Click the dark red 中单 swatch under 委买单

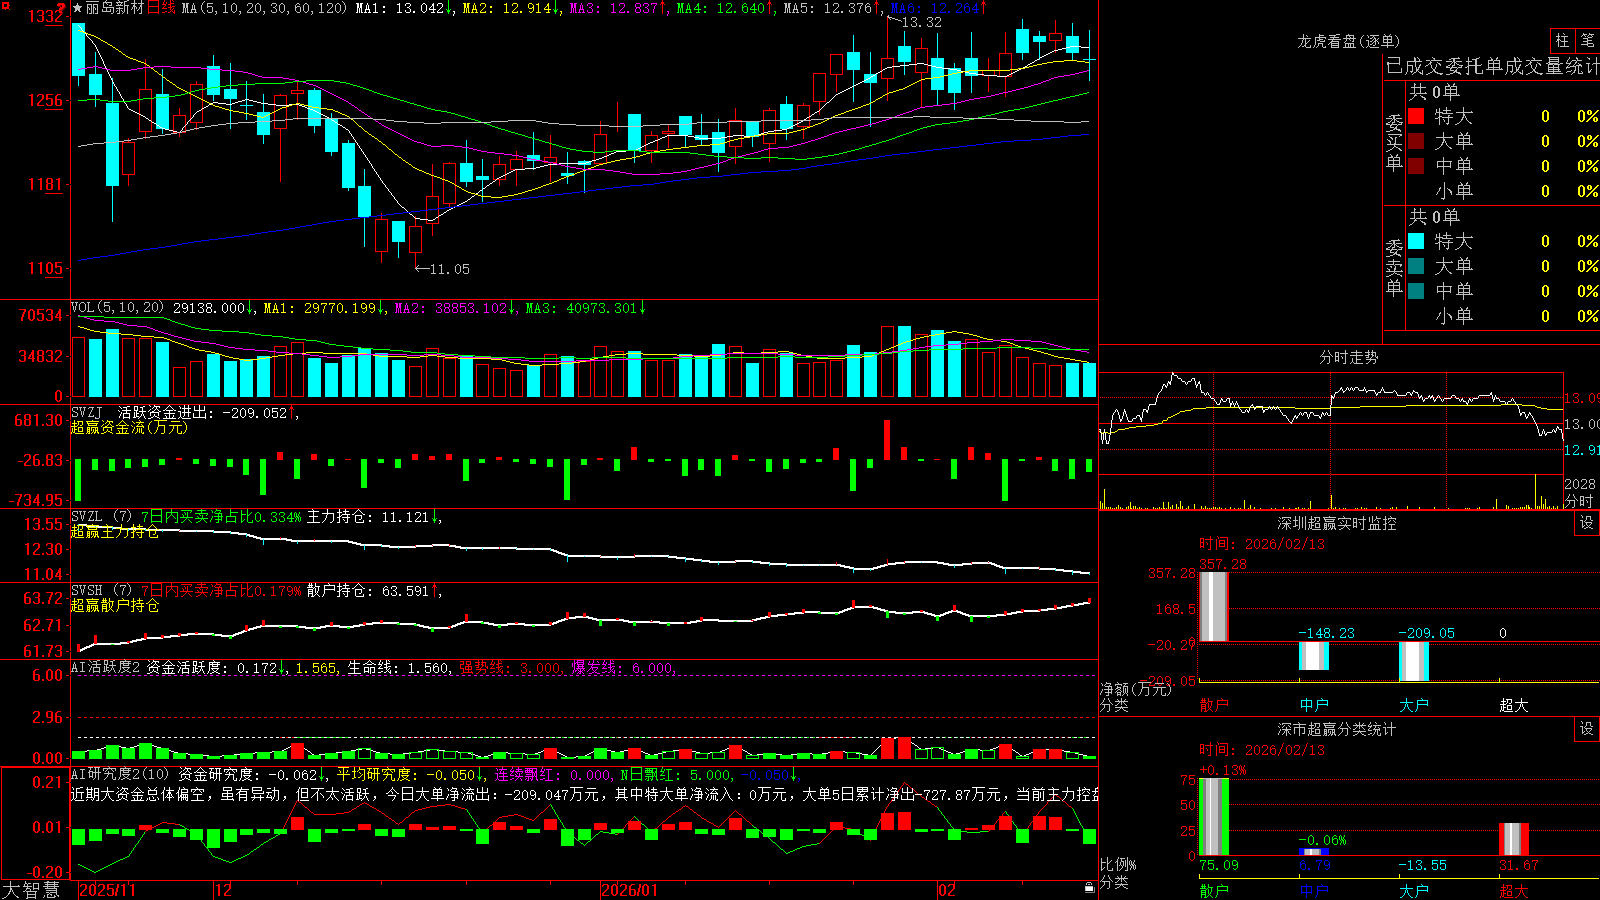1416,166
